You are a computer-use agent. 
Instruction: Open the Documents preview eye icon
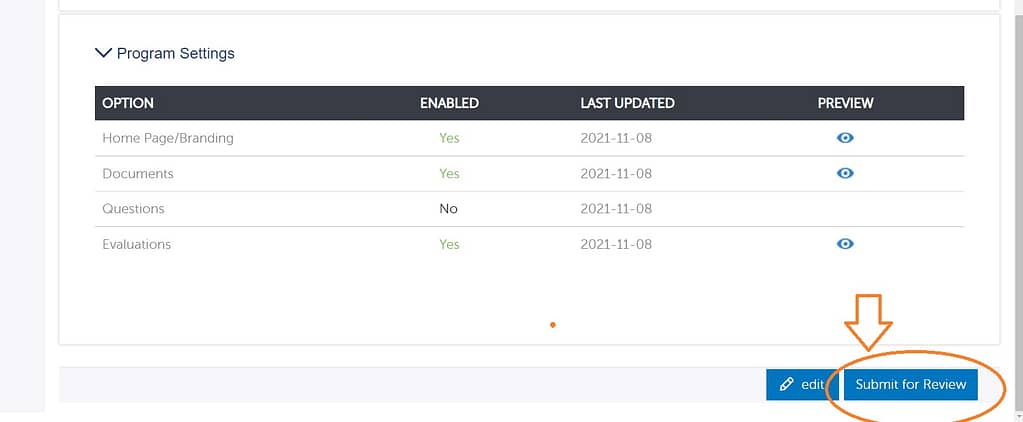(x=845, y=173)
